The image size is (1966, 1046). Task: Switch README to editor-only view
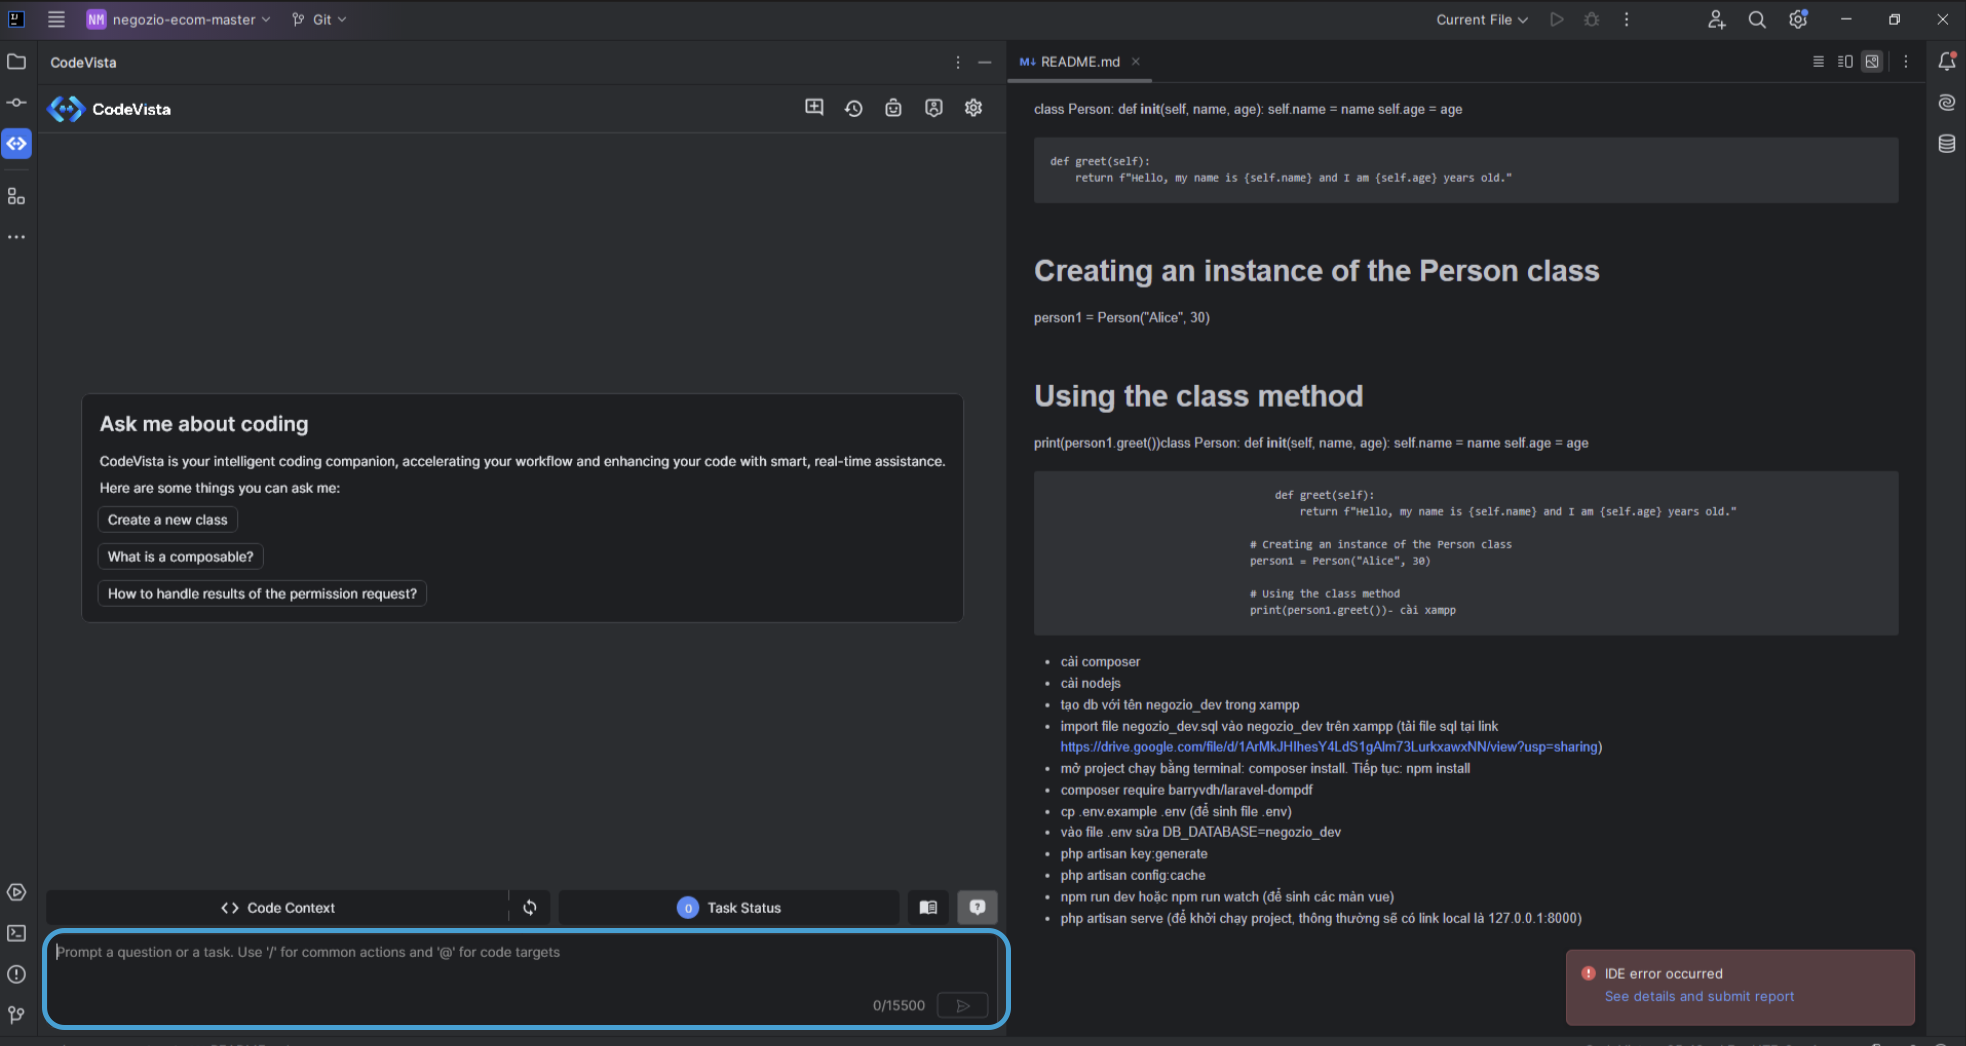point(1818,62)
